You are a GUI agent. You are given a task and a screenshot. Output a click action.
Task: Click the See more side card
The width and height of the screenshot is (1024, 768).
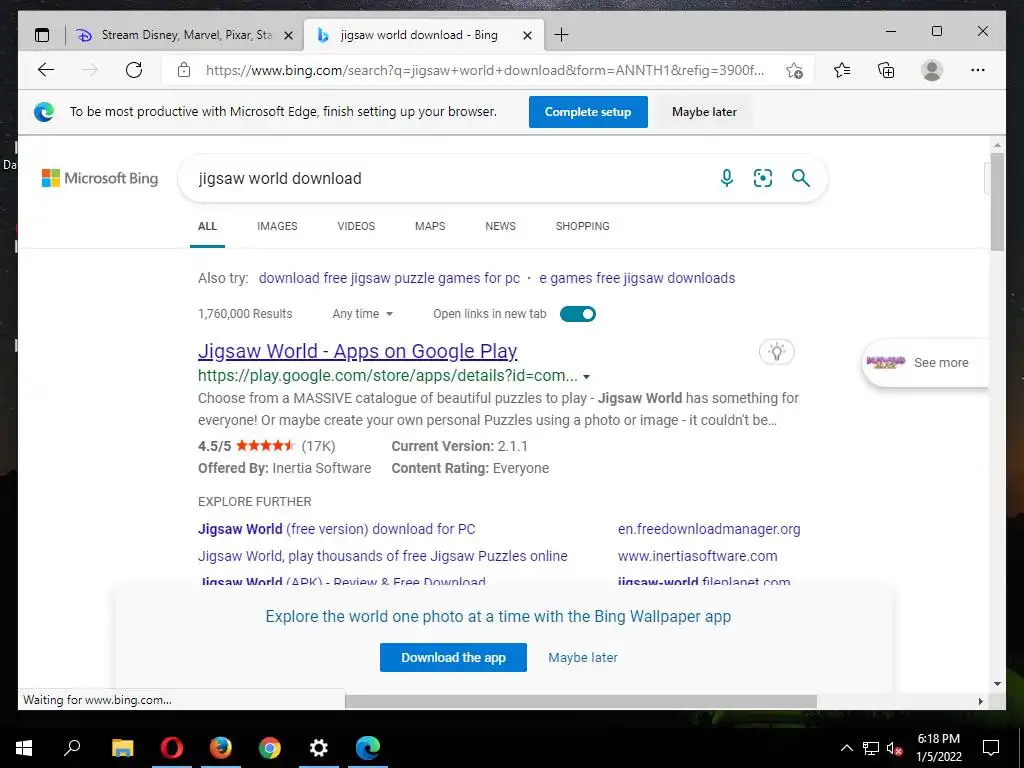click(x=925, y=363)
